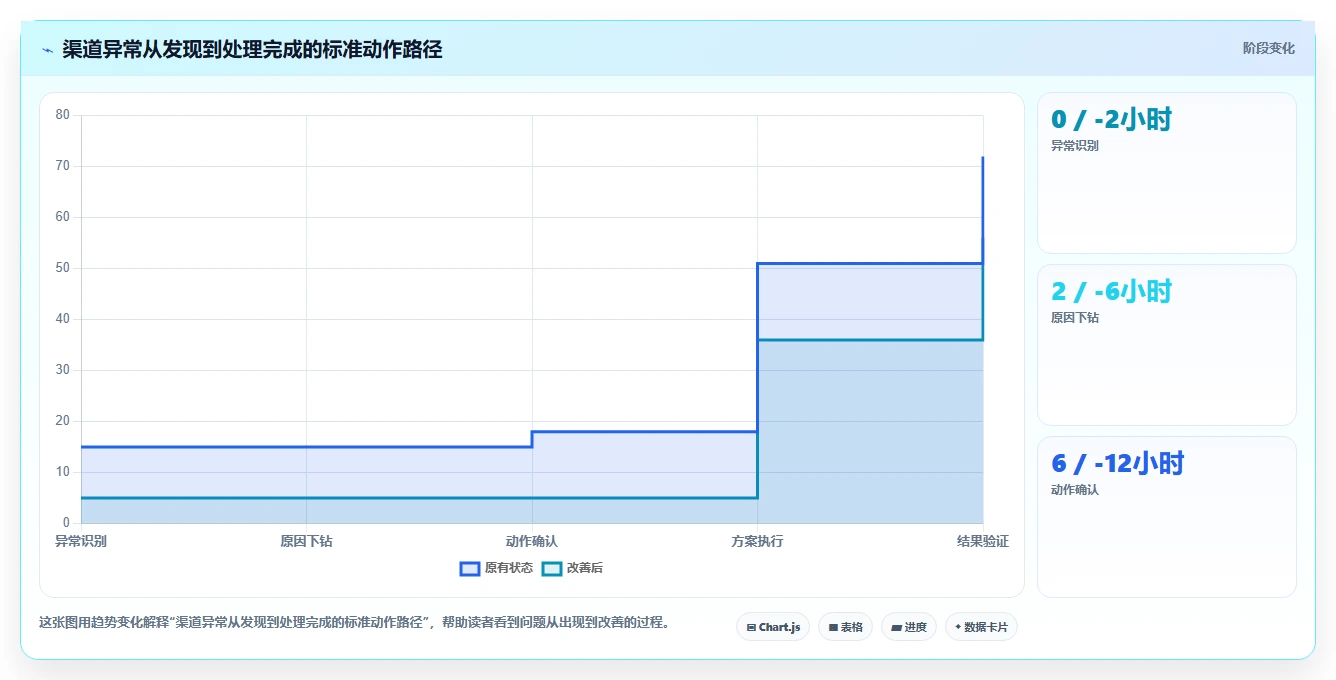Open the 动作确认 card showing 6 / -12小时
The height and width of the screenshot is (680, 1336).
[x=1167, y=517]
